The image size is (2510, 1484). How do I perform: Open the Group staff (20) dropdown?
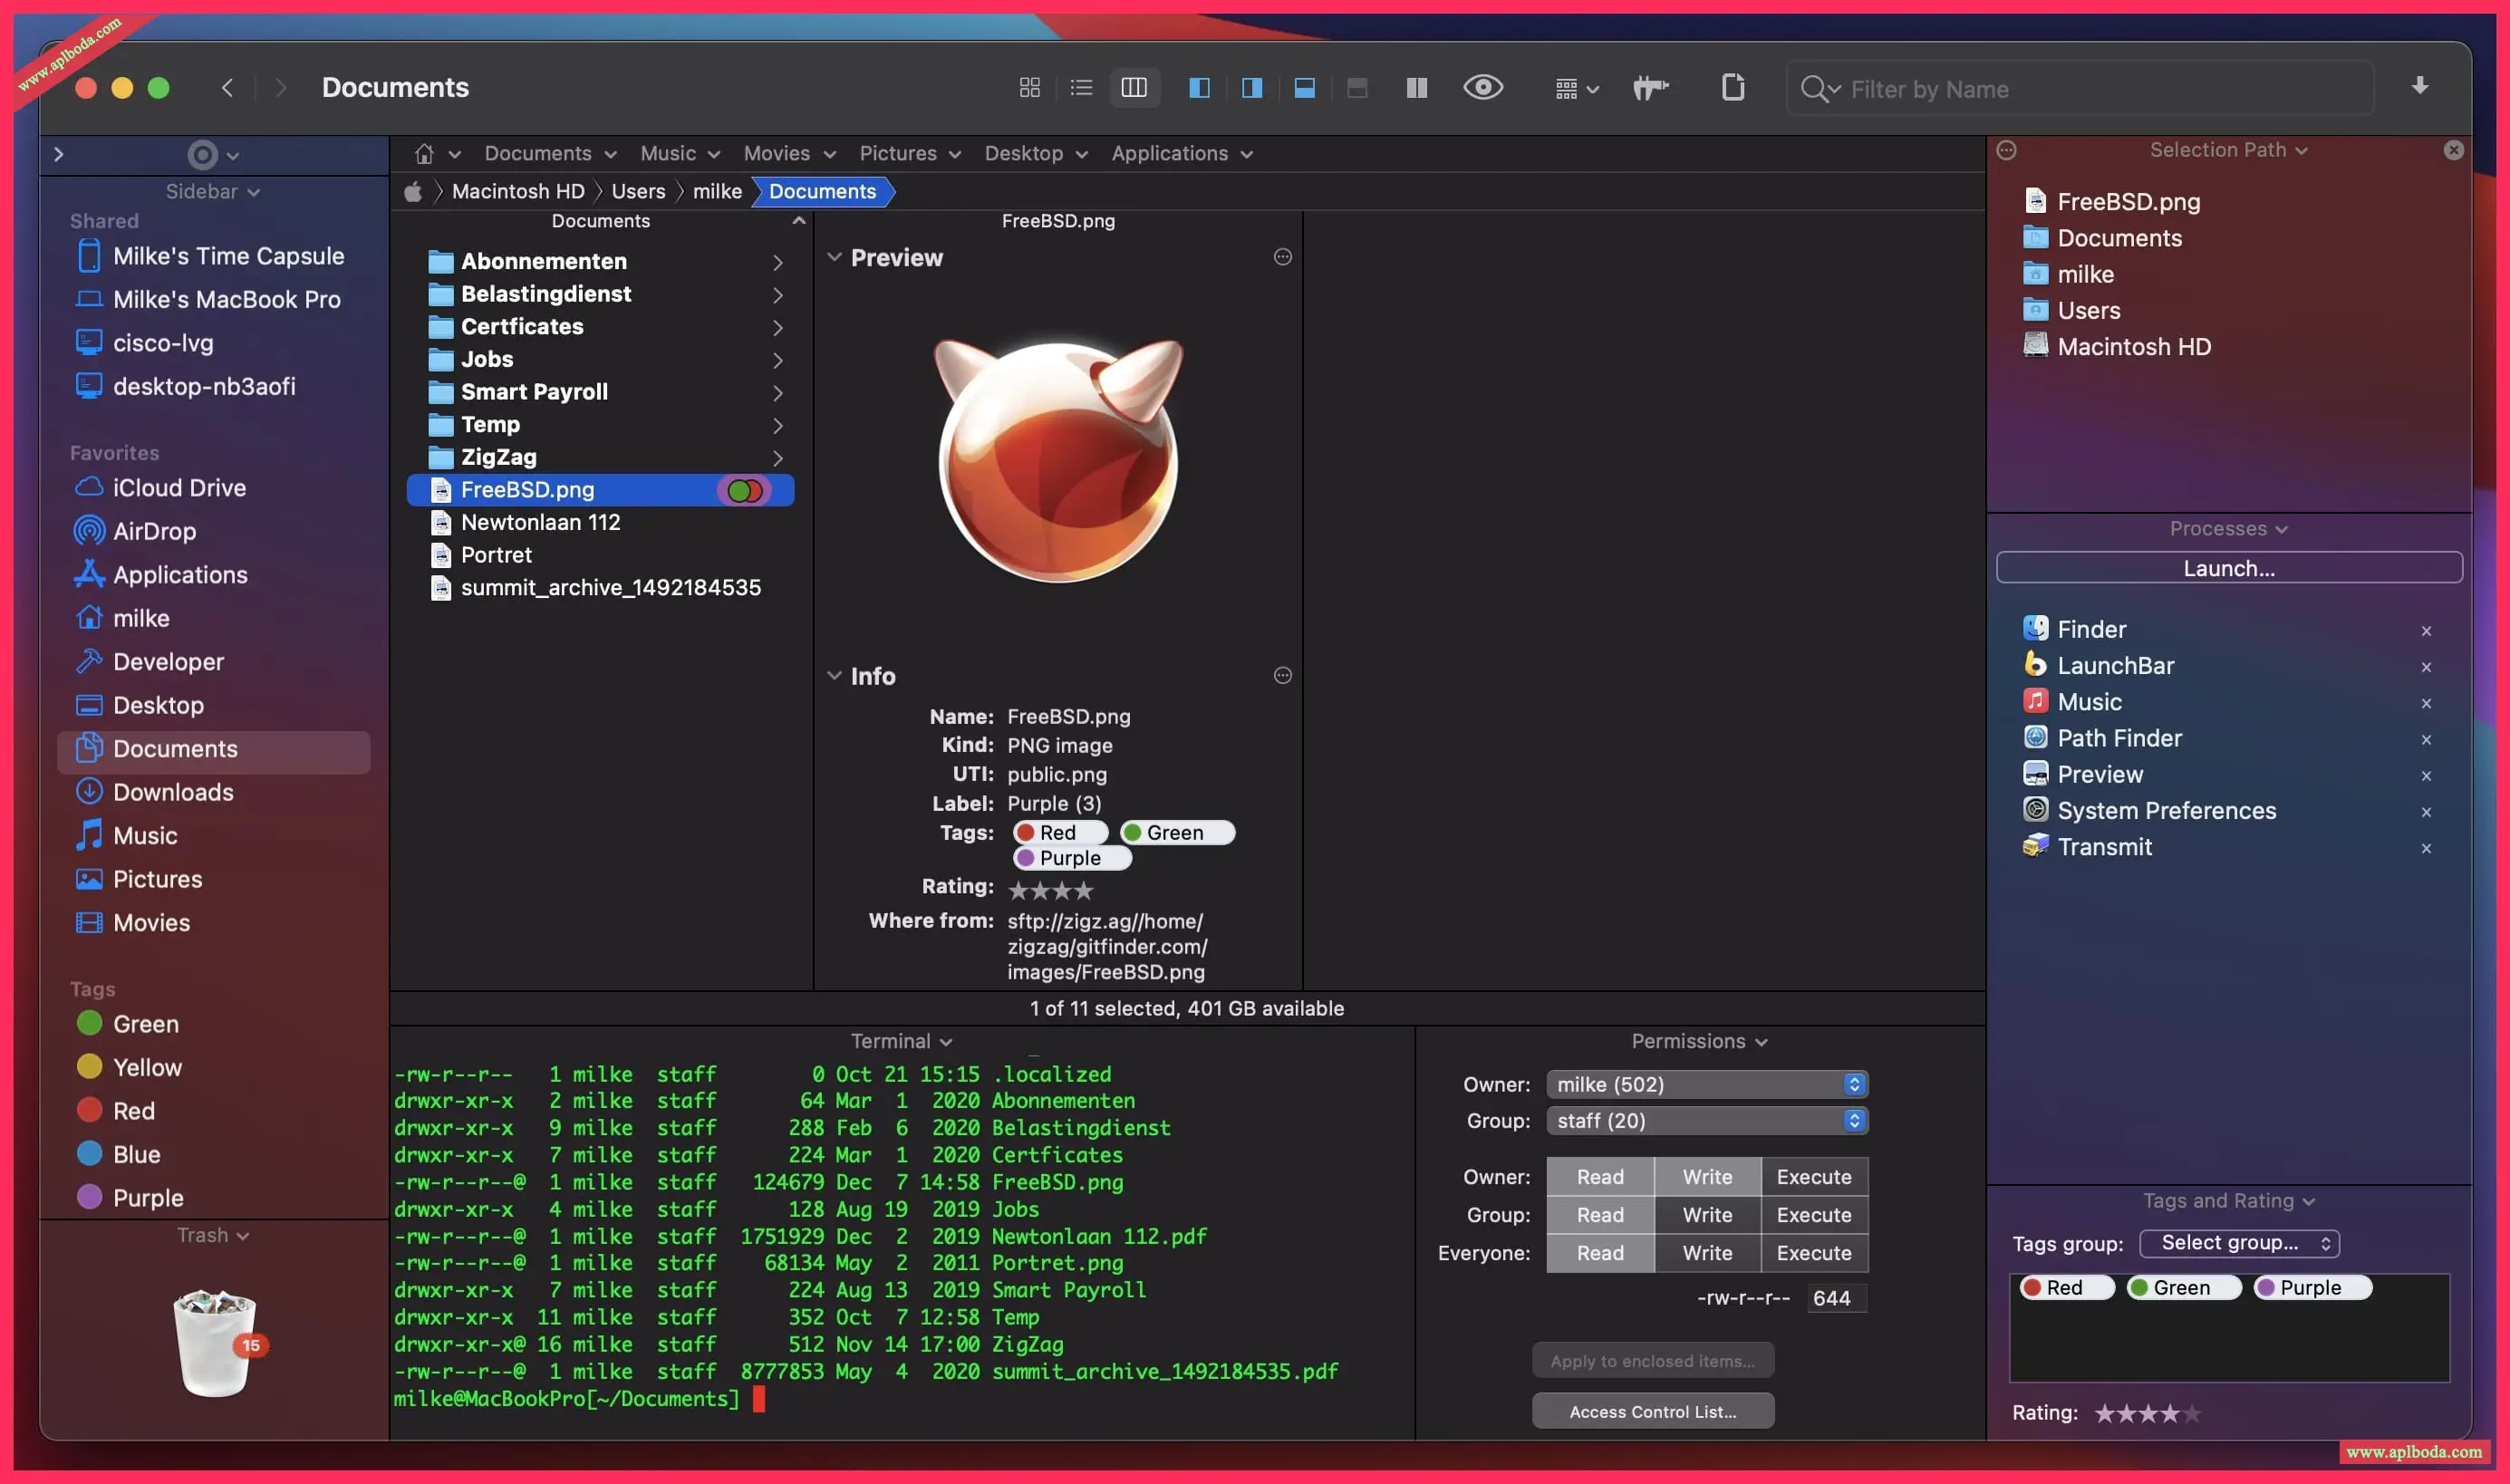[x=1706, y=1121]
